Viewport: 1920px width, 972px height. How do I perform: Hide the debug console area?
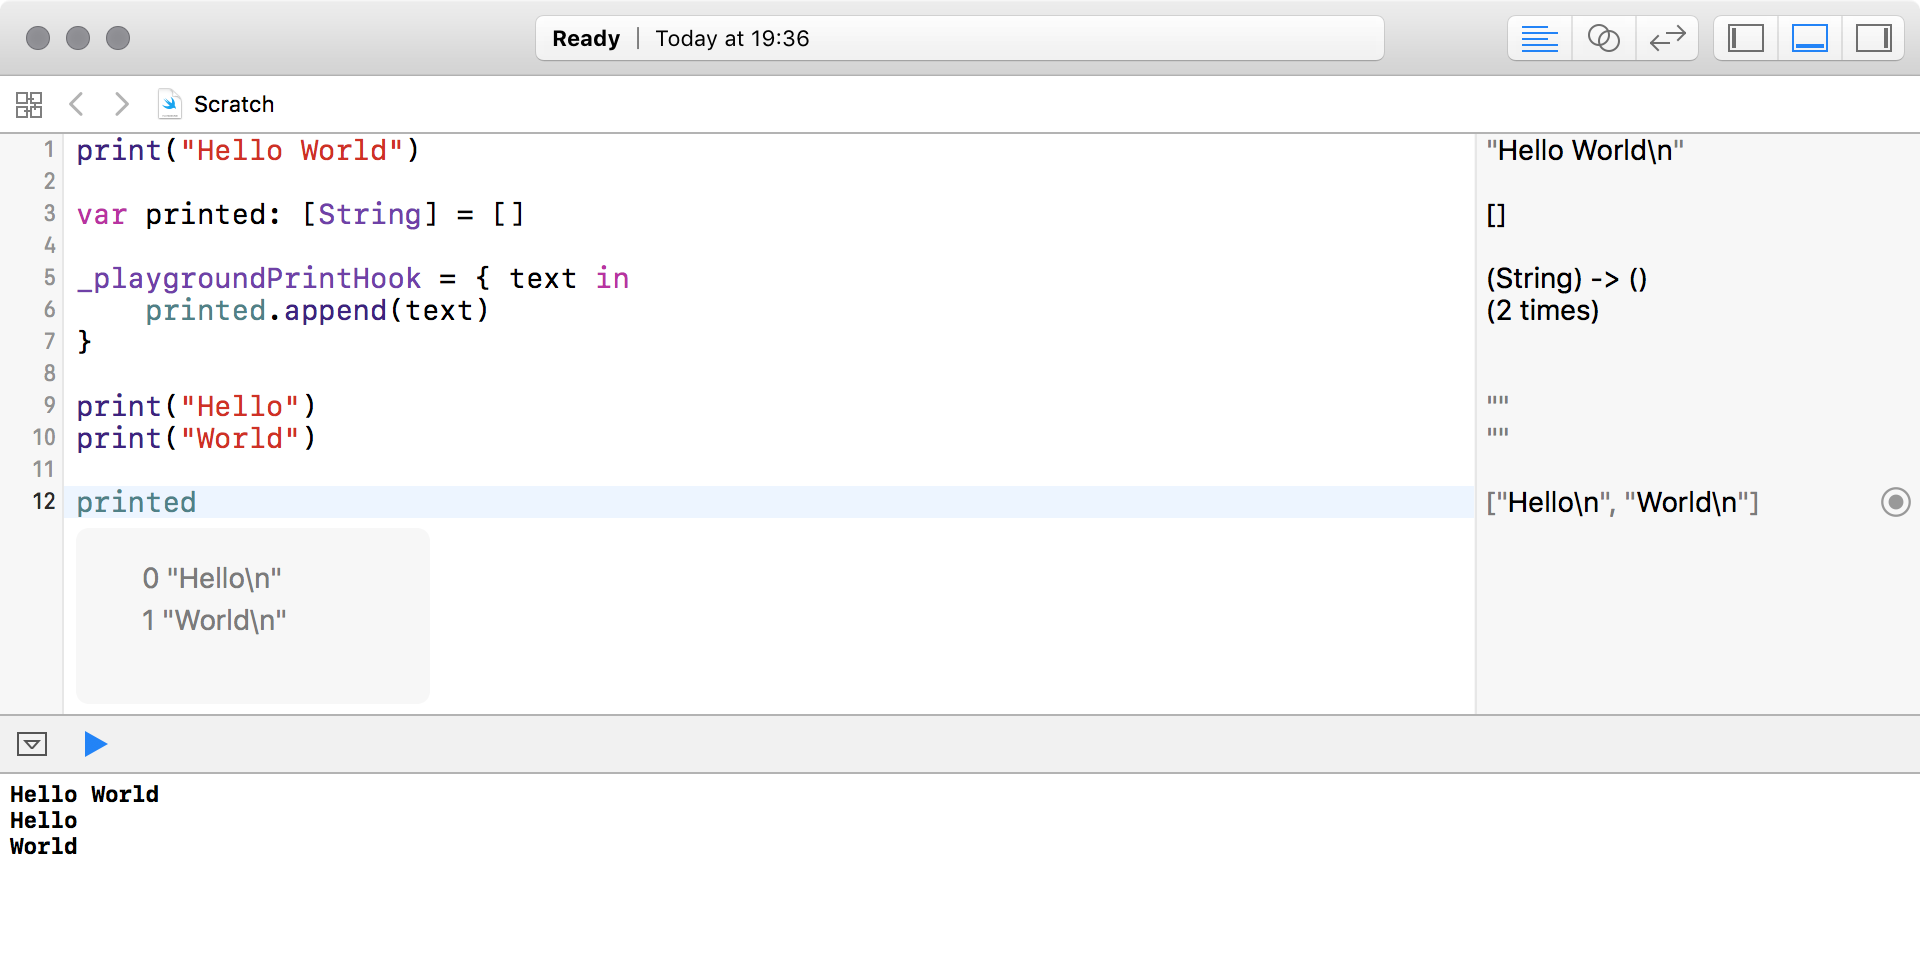pos(32,744)
